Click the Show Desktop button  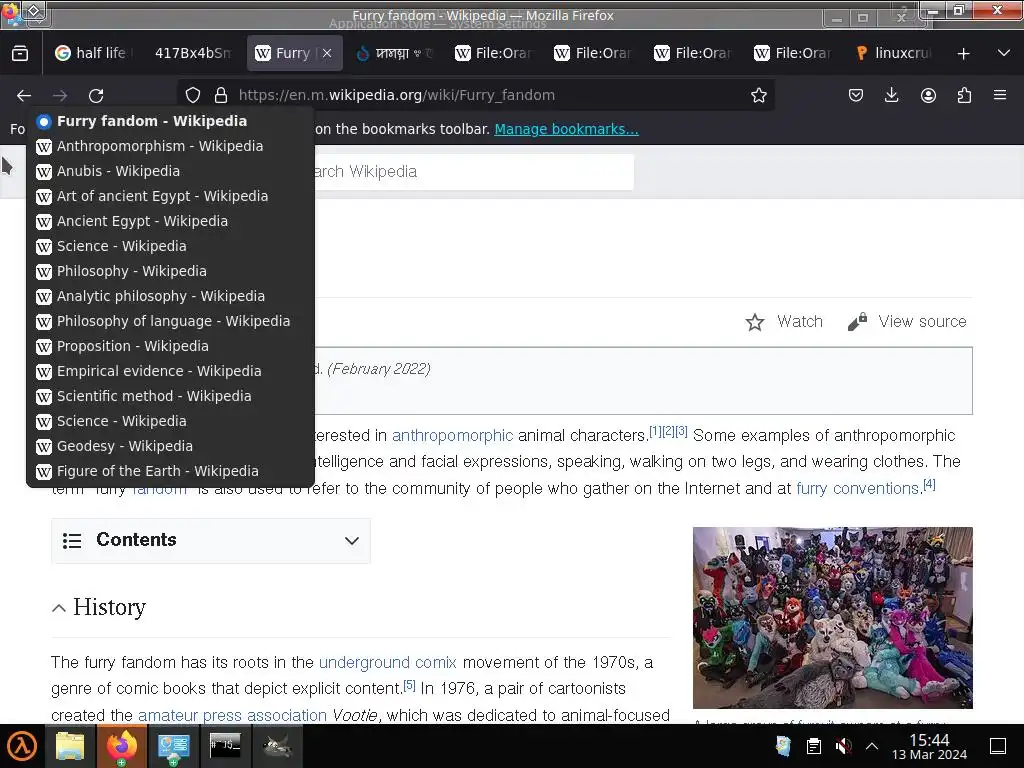pos(998,746)
